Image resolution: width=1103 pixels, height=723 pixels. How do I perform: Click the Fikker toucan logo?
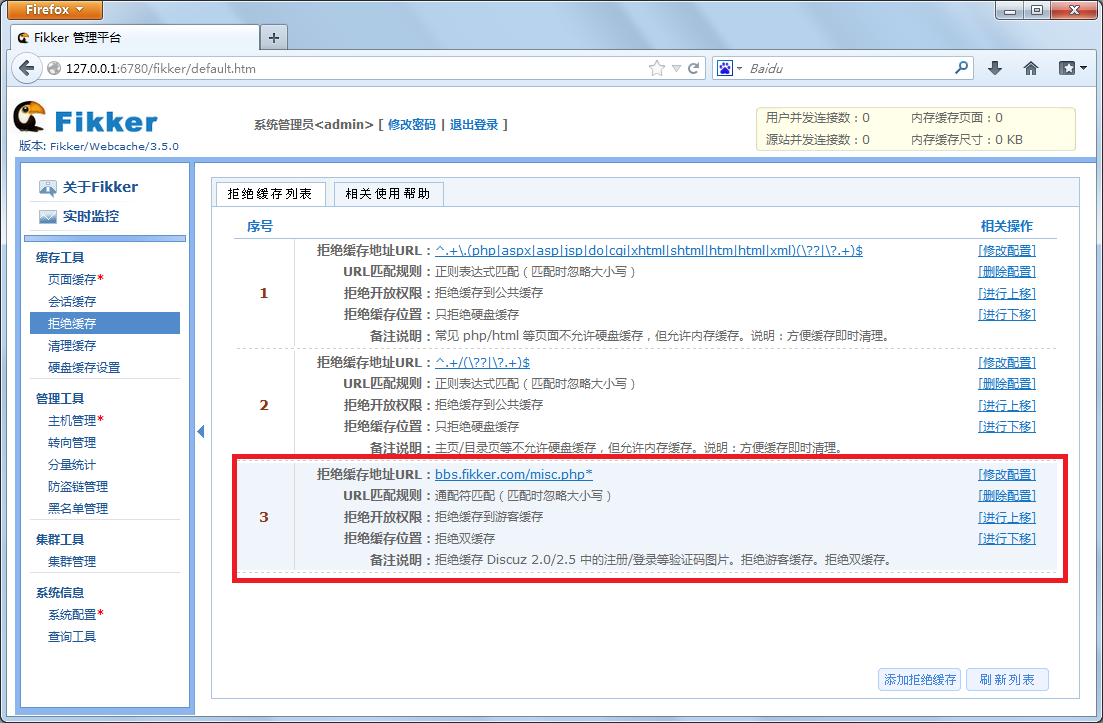(x=30, y=117)
